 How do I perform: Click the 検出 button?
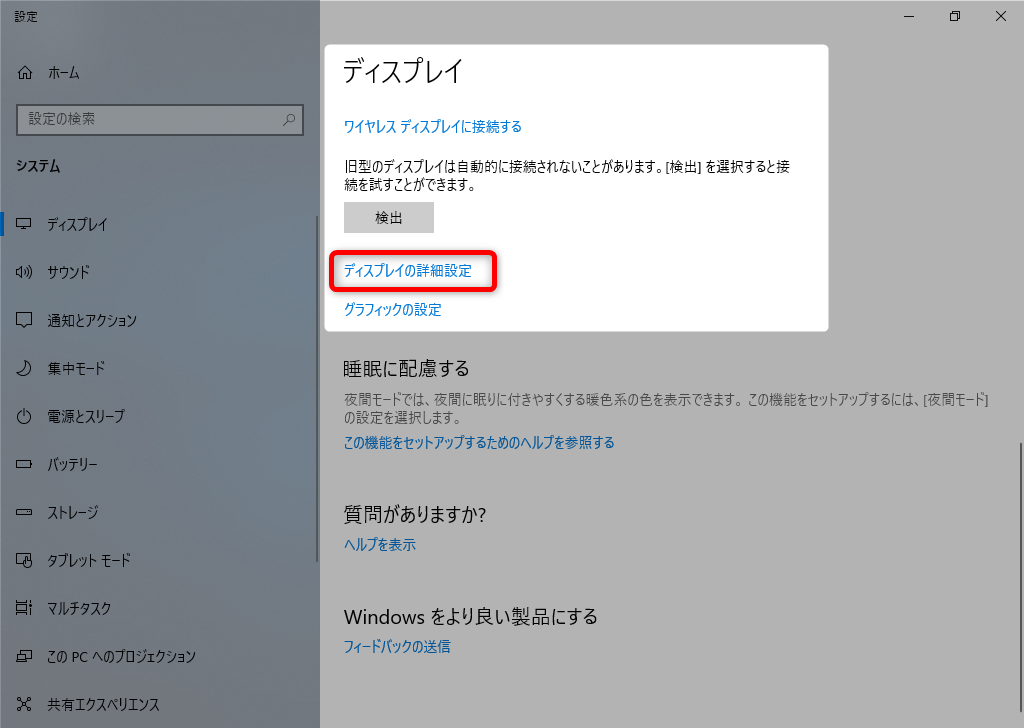click(388, 217)
